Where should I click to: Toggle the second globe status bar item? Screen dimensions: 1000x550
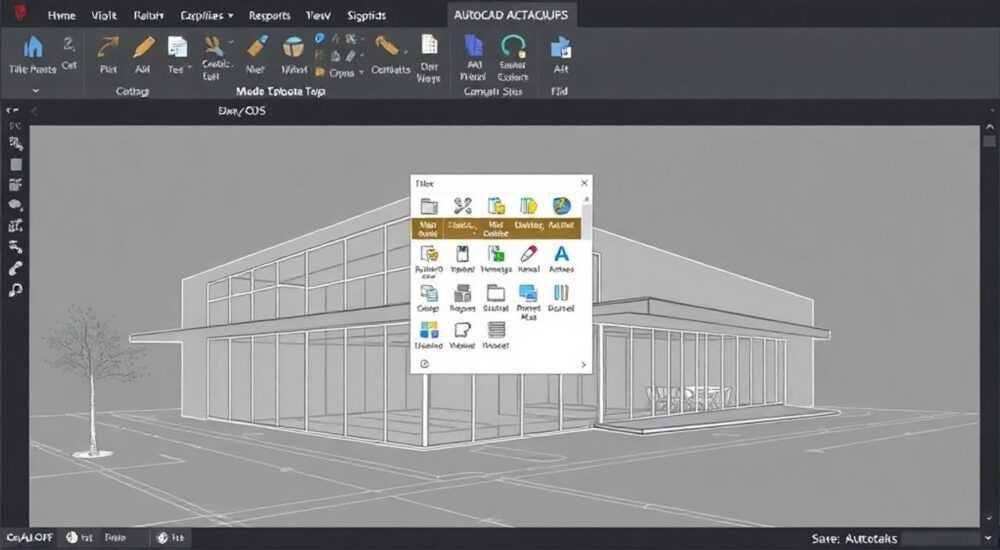pyautogui.click(x=163, y=538)
